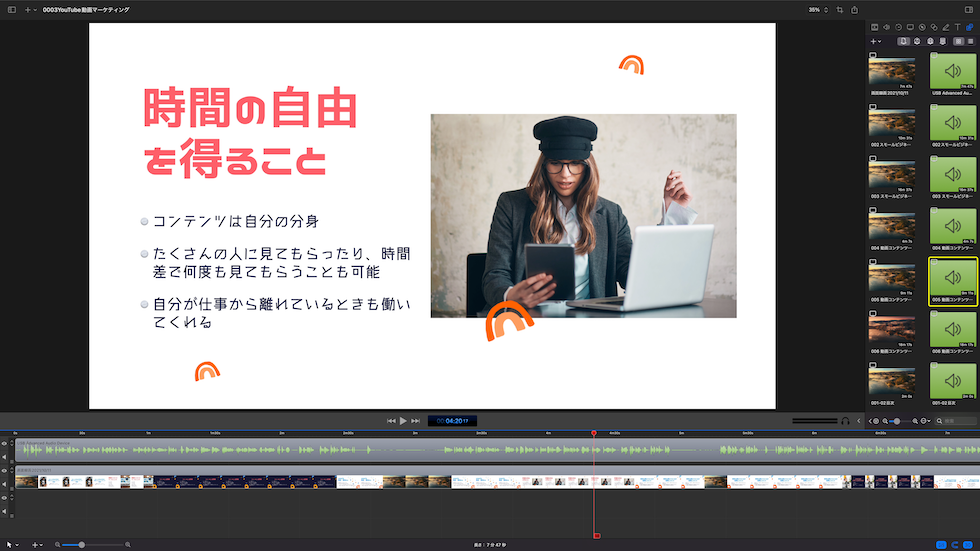Screen dimensions: 980x551
Task: Collapse the media panel with the chevron
Action: coord(859,421)
